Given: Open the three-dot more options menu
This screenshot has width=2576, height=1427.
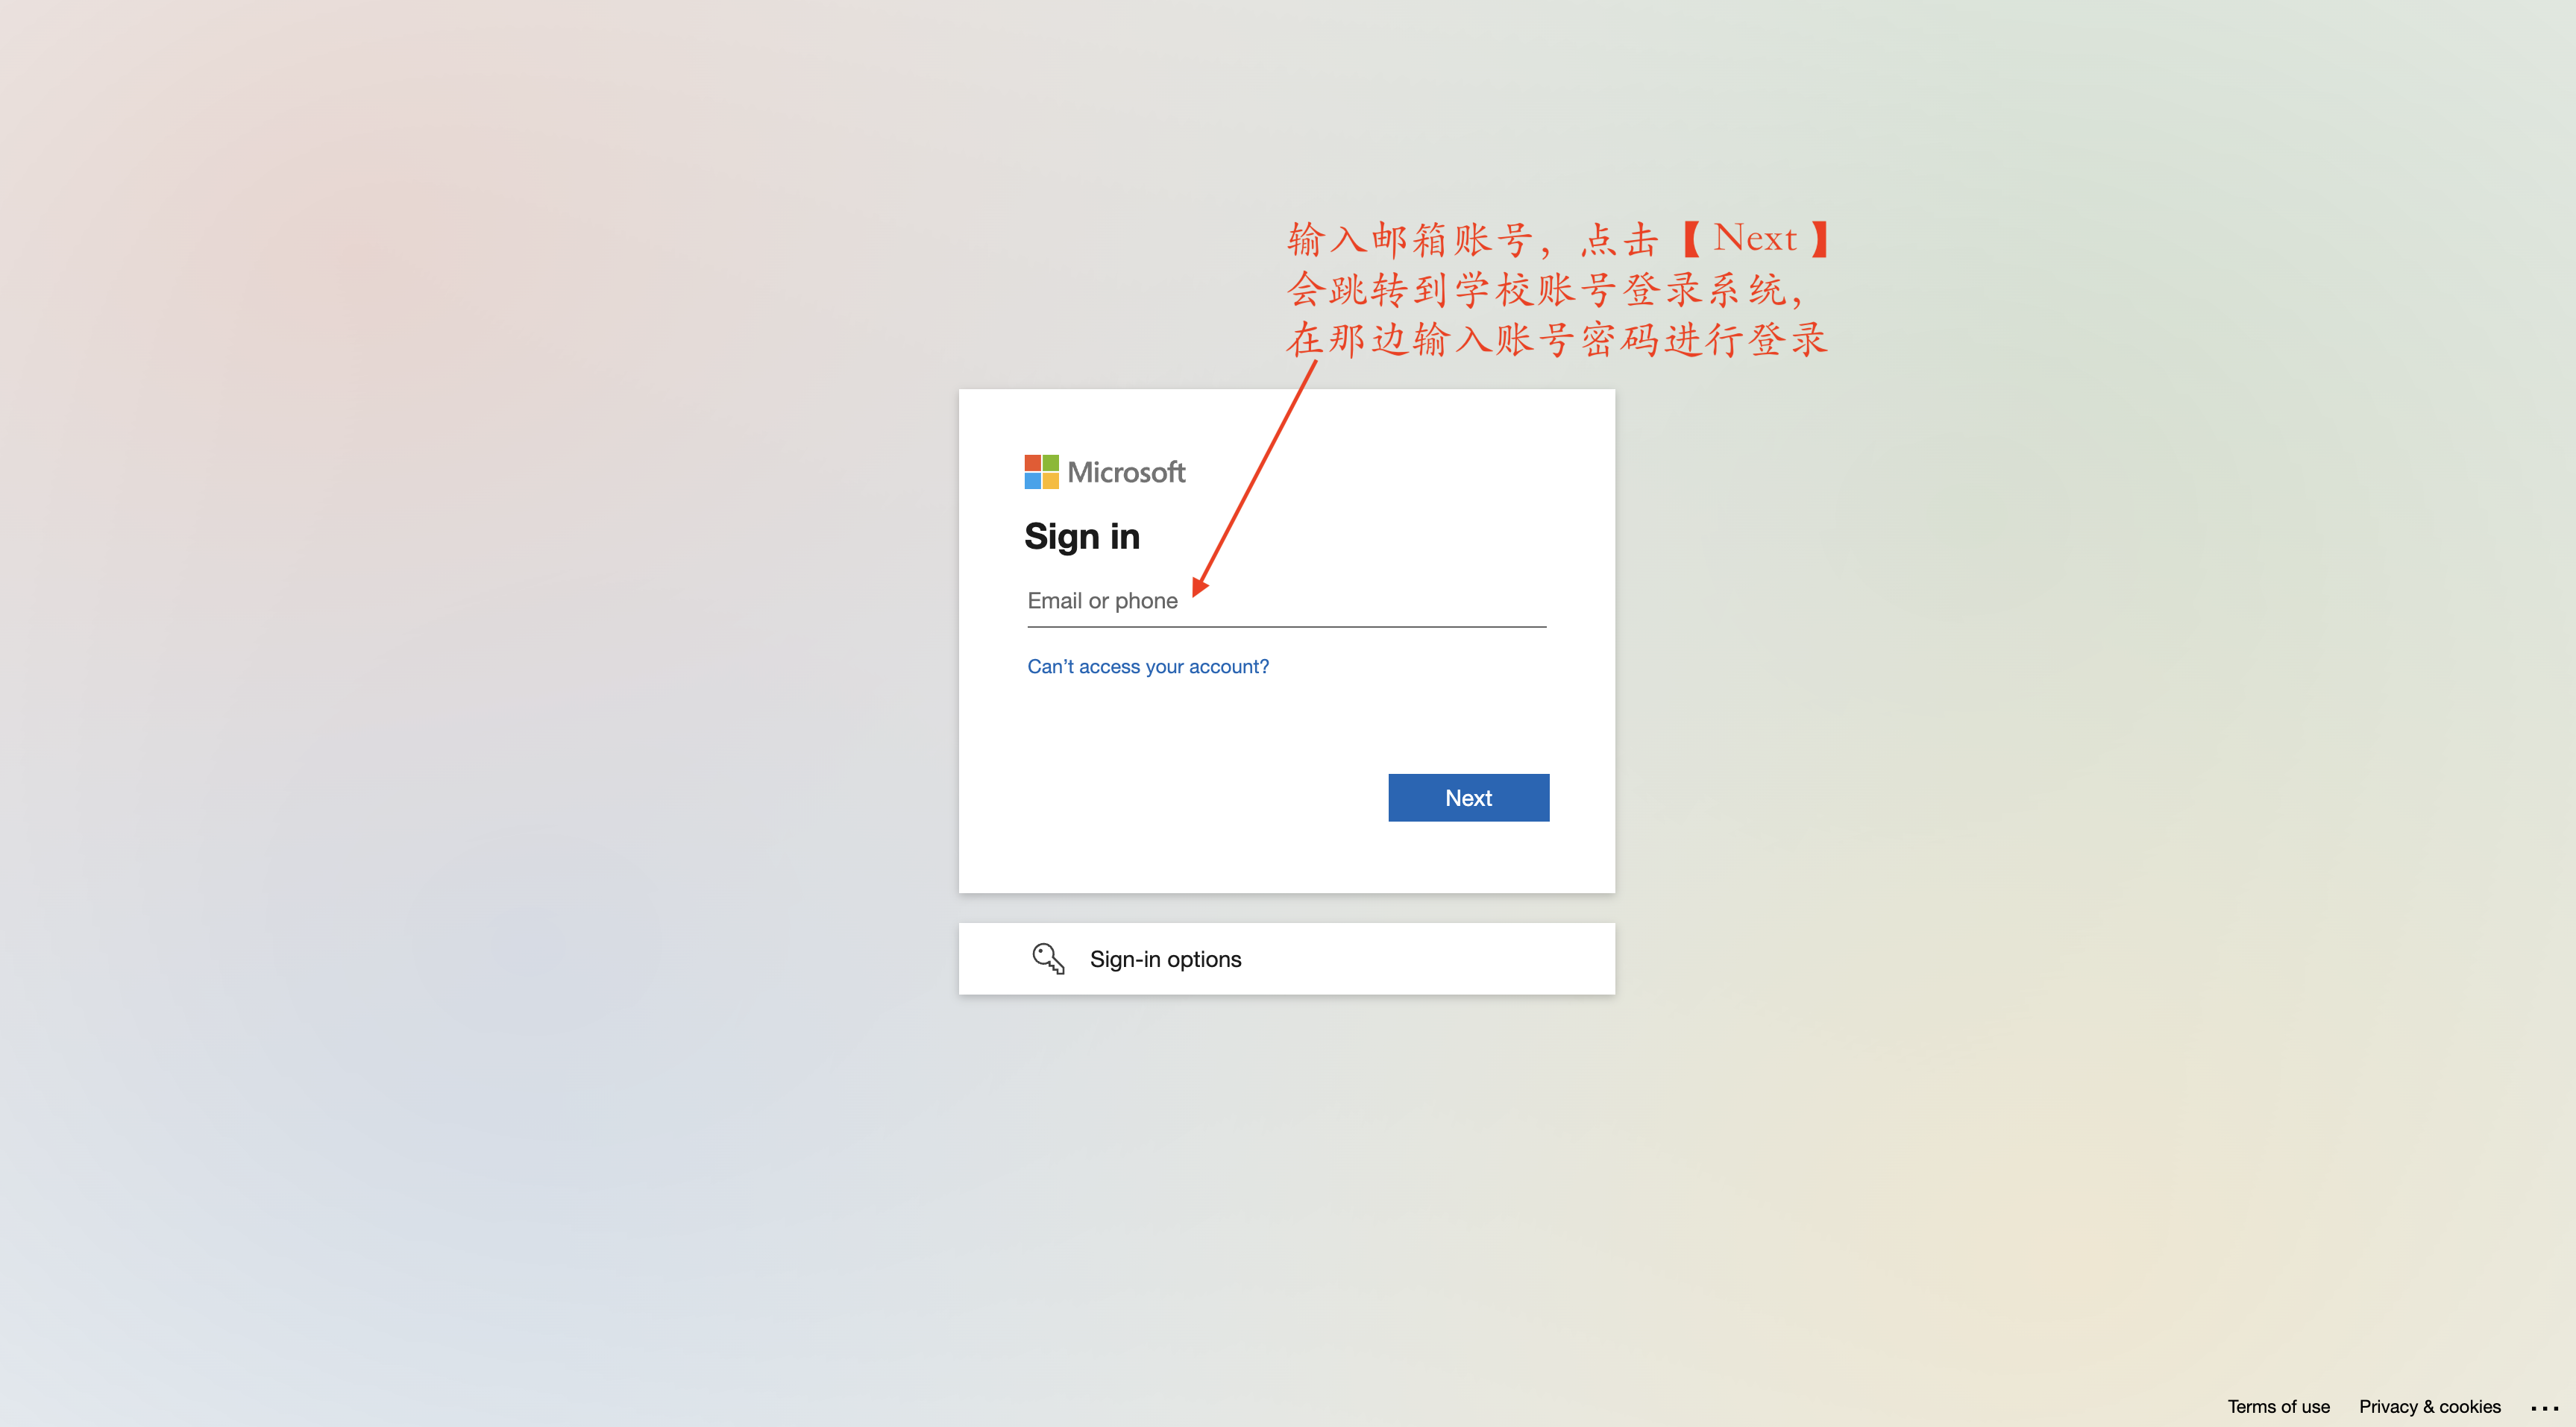Looking at the screenshot, I should (2544, 1408).
